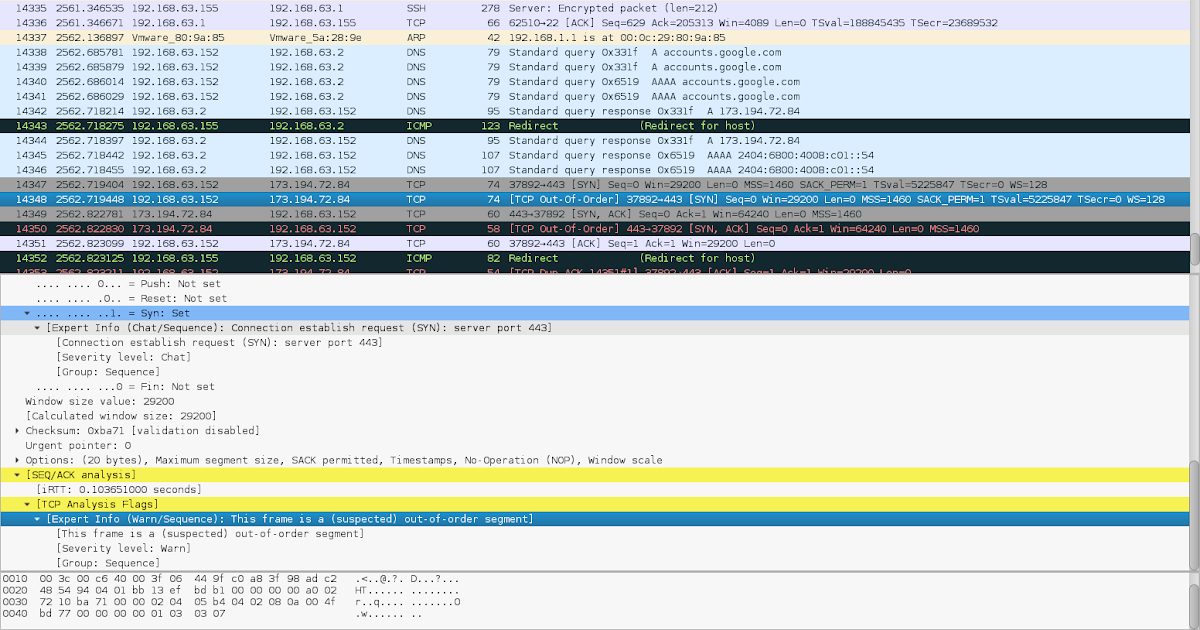This screenshot has width=1200, height=630.
Task: Collapse the TCP Analysis Flags section
Action: [27, 504]
